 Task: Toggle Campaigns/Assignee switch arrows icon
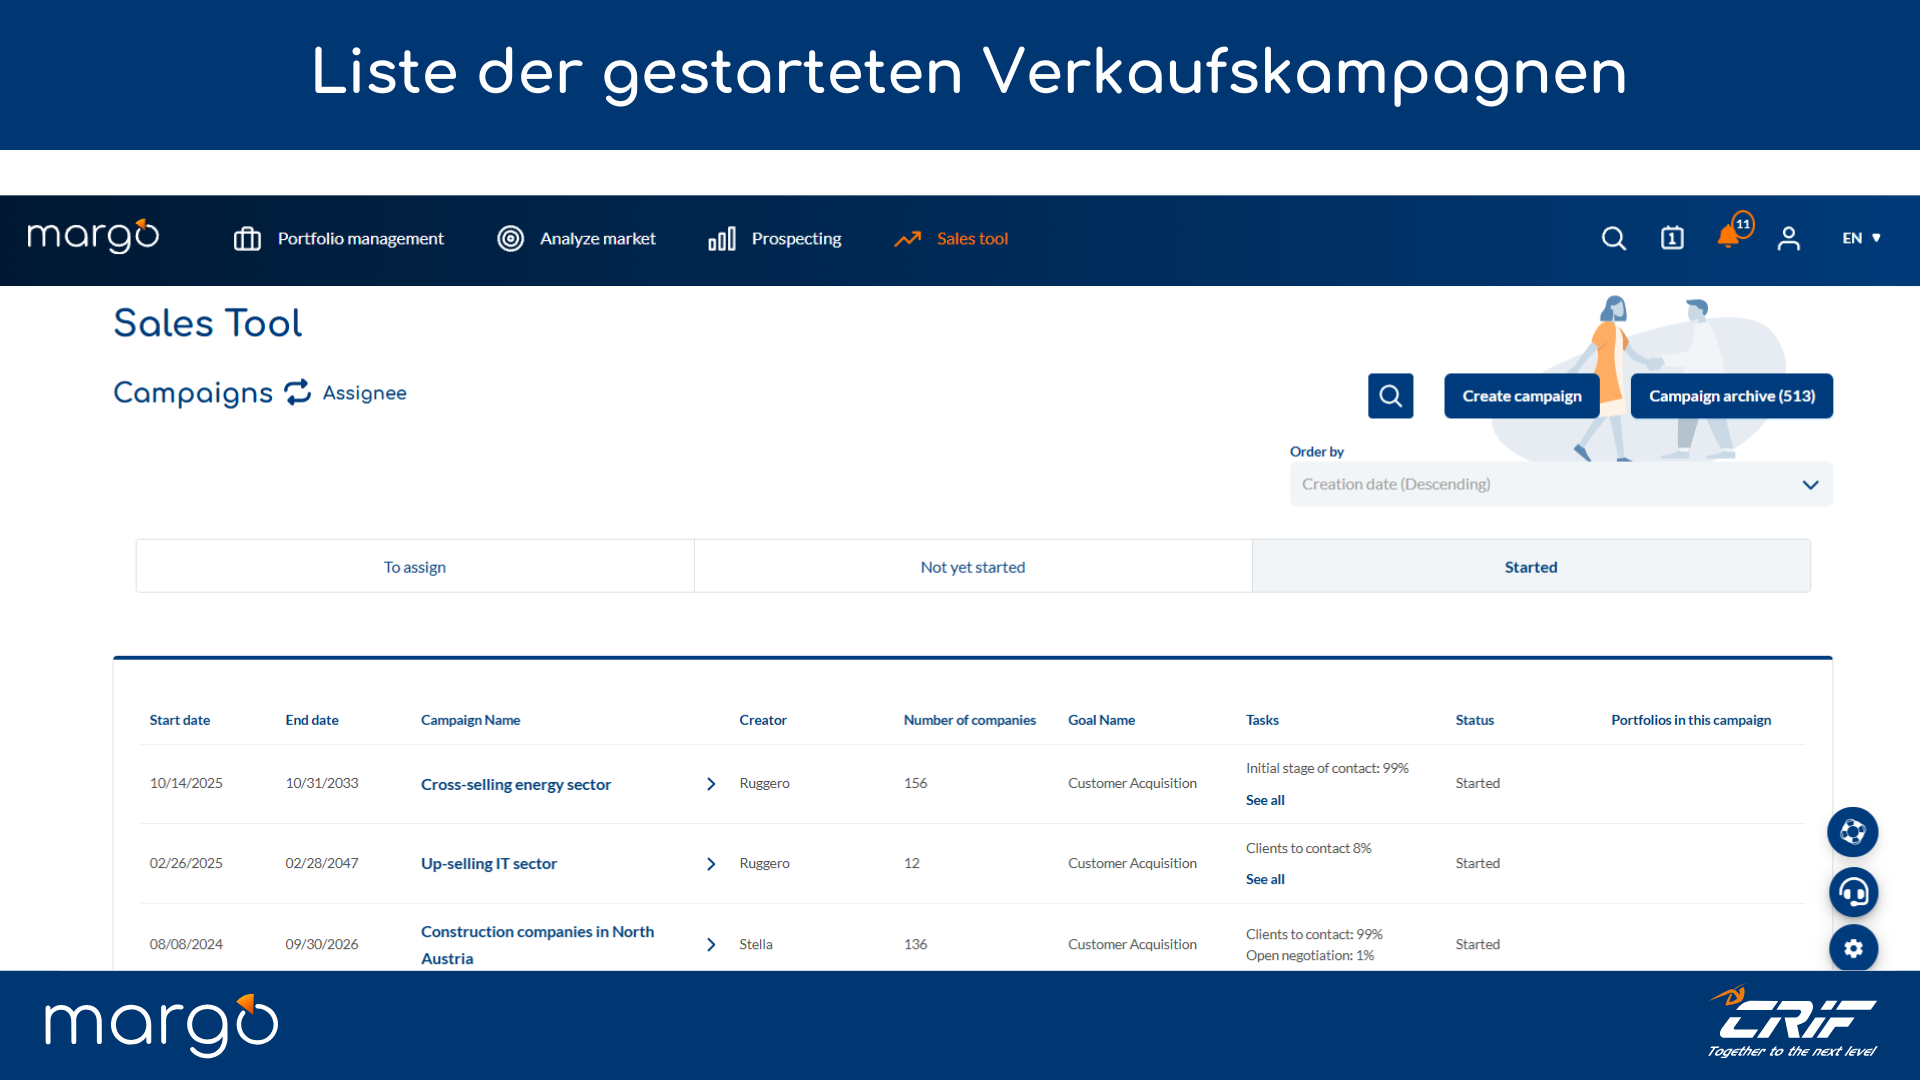(x=298, y=392)
